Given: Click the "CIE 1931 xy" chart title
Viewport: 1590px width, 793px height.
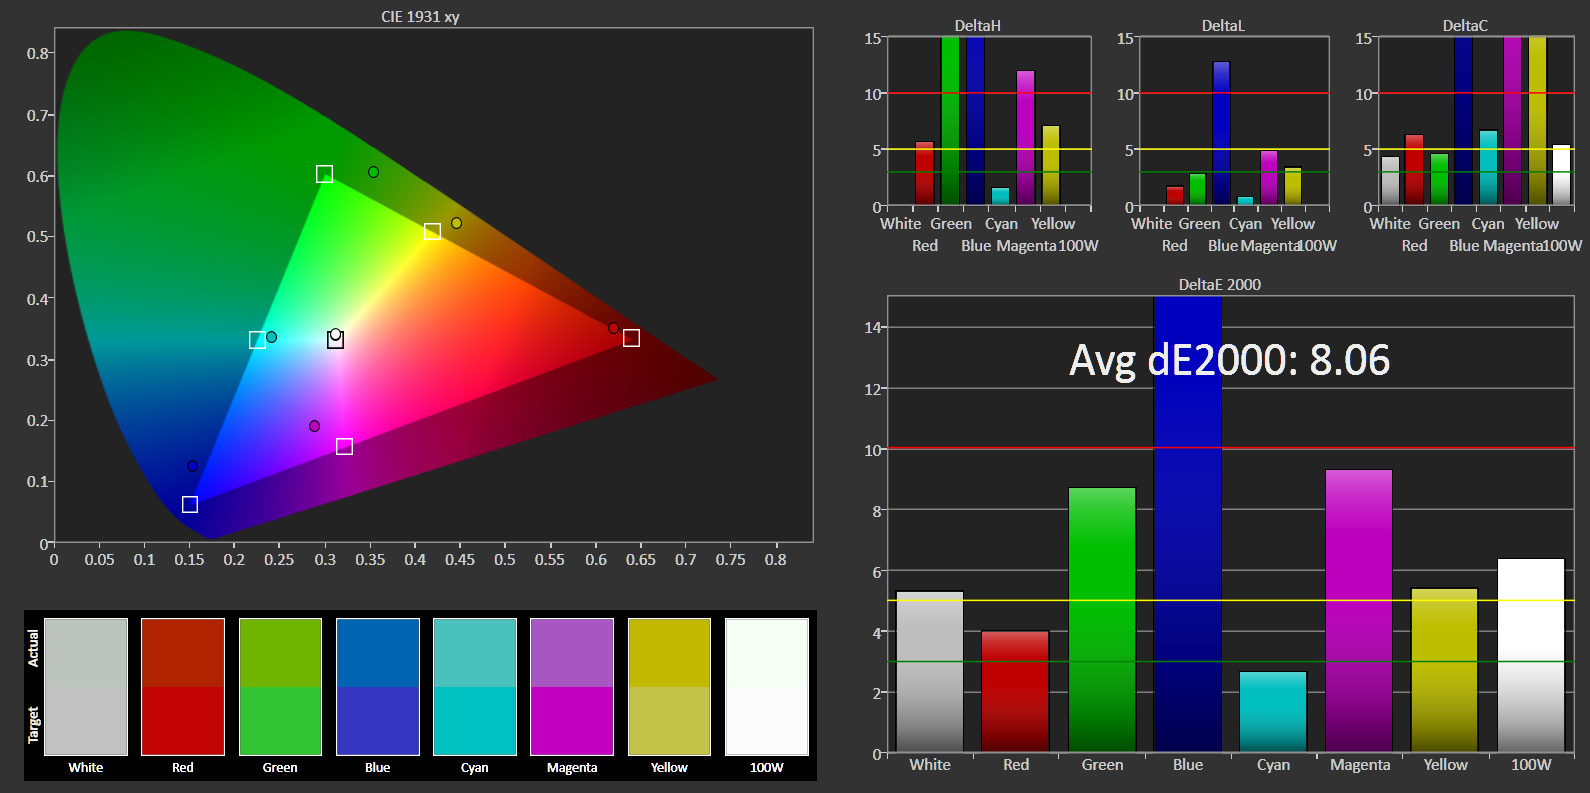Looking at the screenshot, I should tap(420, 17).
